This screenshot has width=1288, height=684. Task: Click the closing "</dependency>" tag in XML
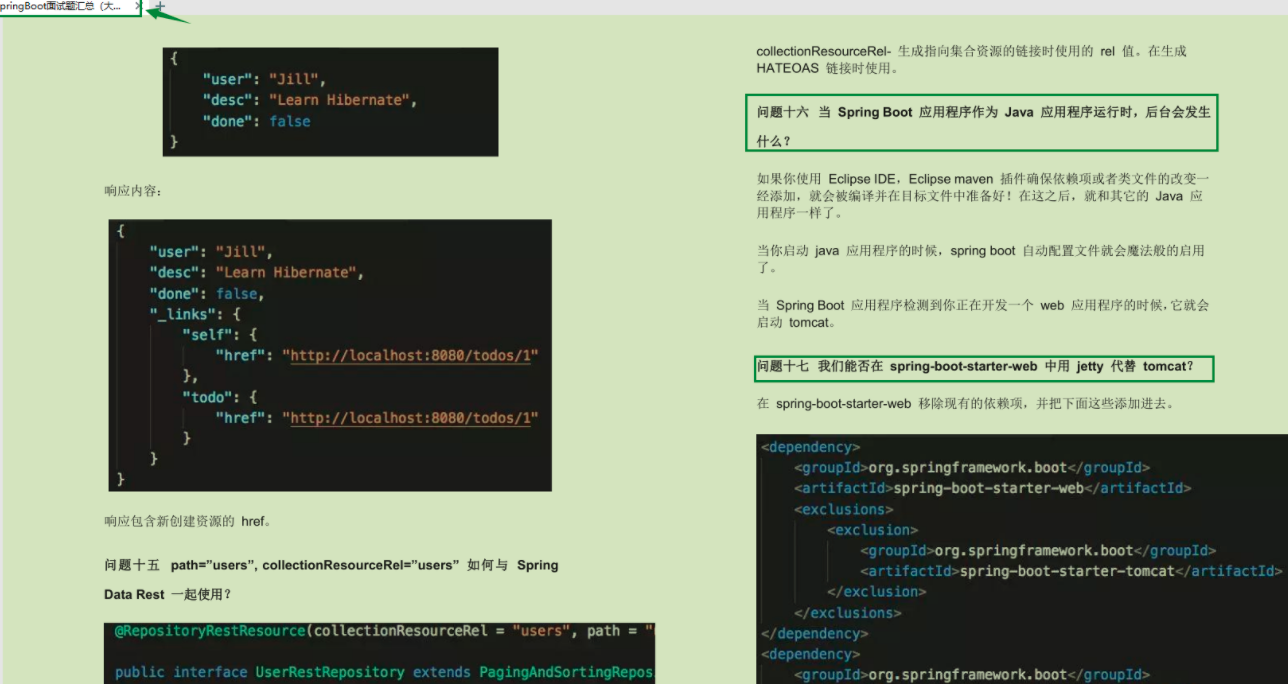[x=815, y=634]
